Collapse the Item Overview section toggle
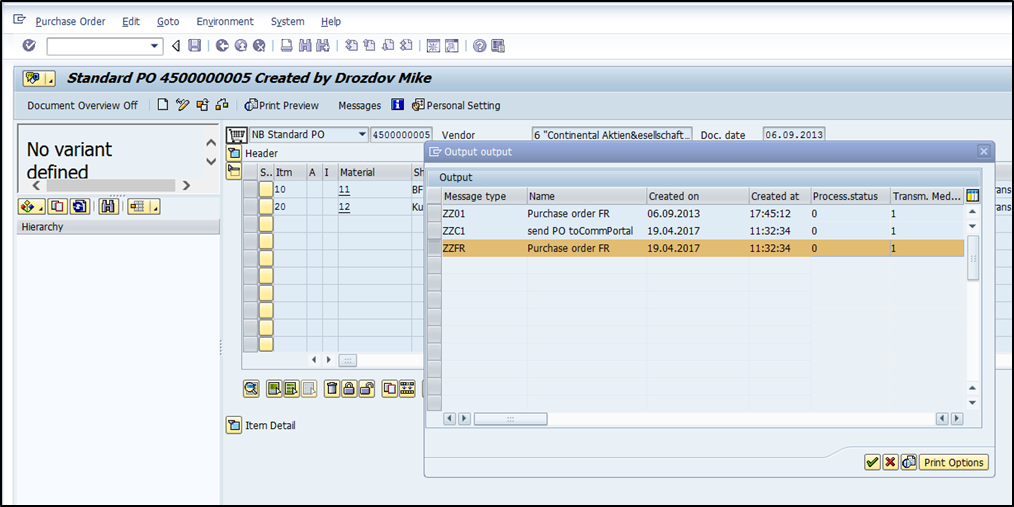This screenshot has width=1014, height=507. [x=233, y=171]
